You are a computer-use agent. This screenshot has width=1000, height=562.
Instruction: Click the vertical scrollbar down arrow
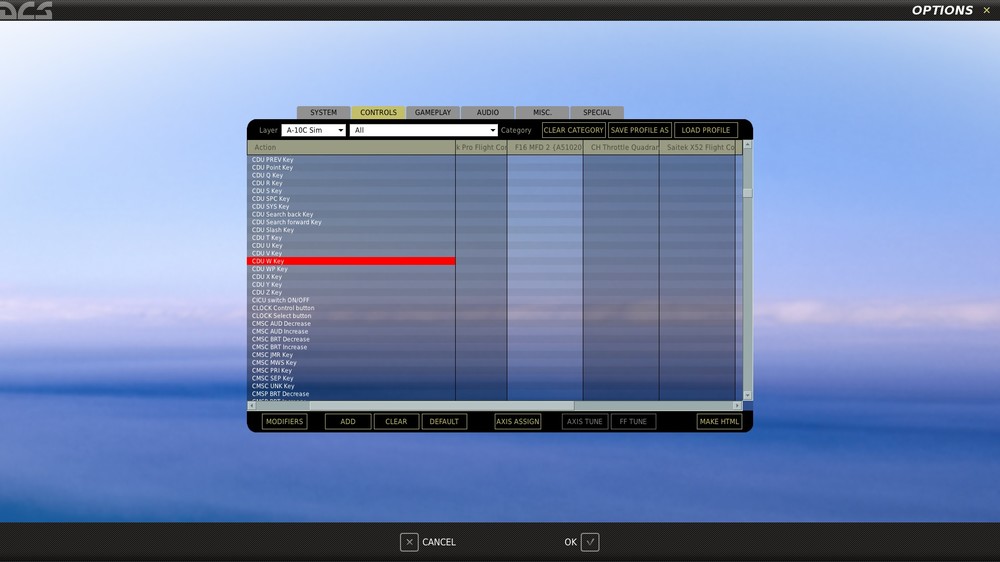(x=747, y=396)
